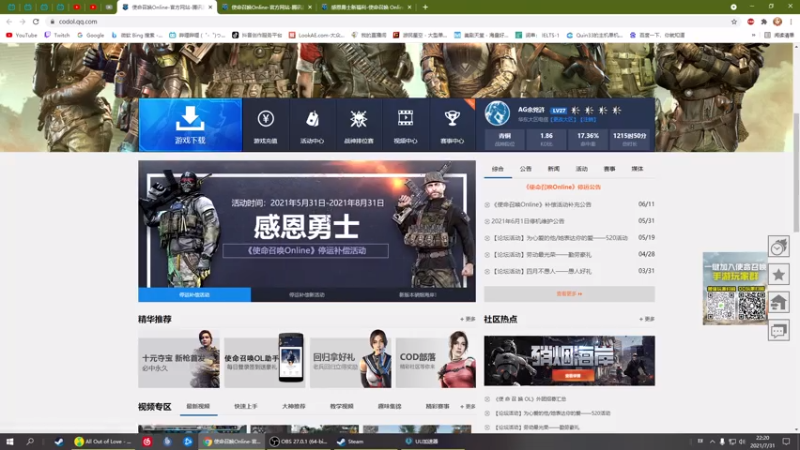800x450 pixels.
Task: Open the orange 《使命召唤Online》 headline announcement
Action: 563,187
